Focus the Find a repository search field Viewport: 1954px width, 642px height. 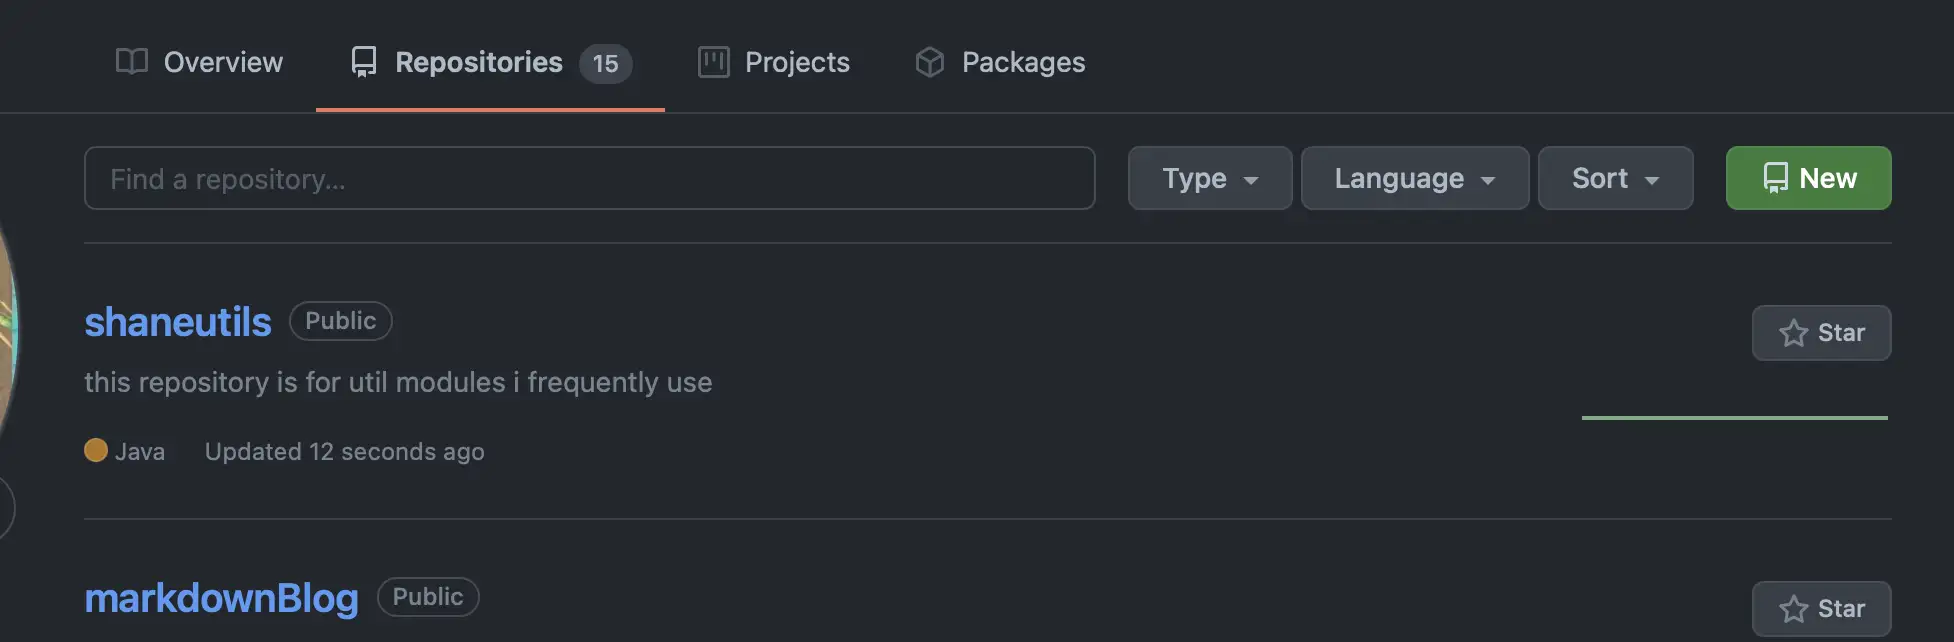(x=590, y=178)
